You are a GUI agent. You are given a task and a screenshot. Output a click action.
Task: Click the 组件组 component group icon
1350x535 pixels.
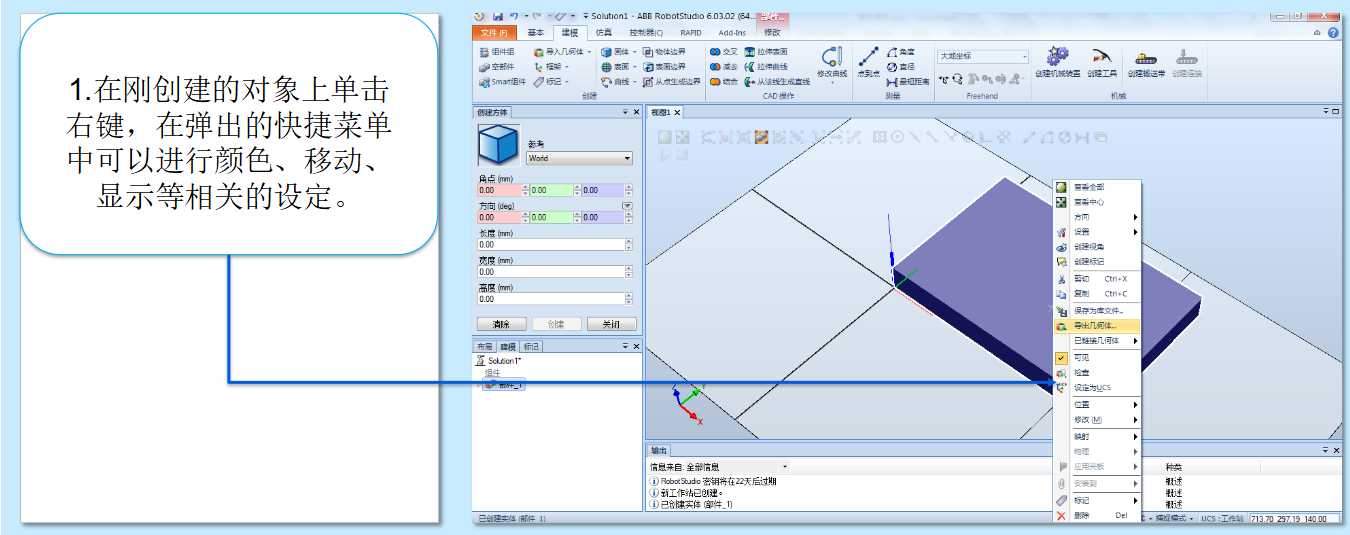497,52
